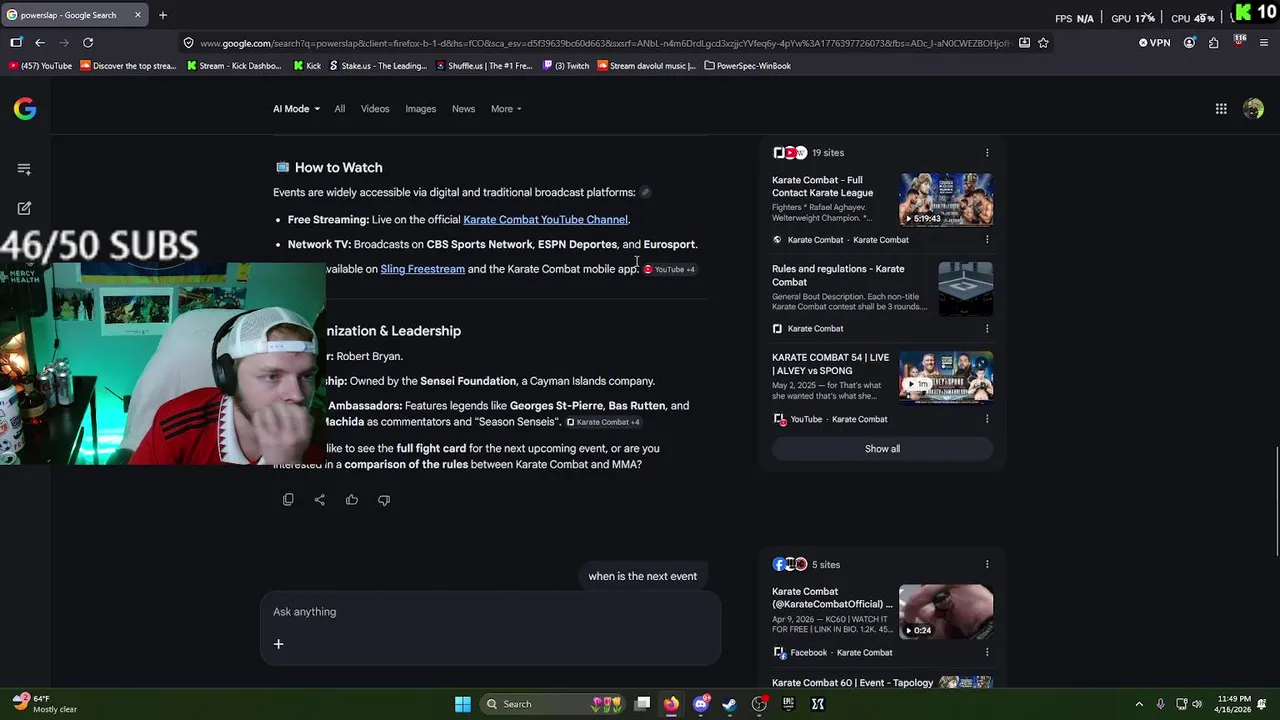Bookmark this page with star icon
The width and height of the screenshot is (1280, 720).
(x=1043, y=43)
